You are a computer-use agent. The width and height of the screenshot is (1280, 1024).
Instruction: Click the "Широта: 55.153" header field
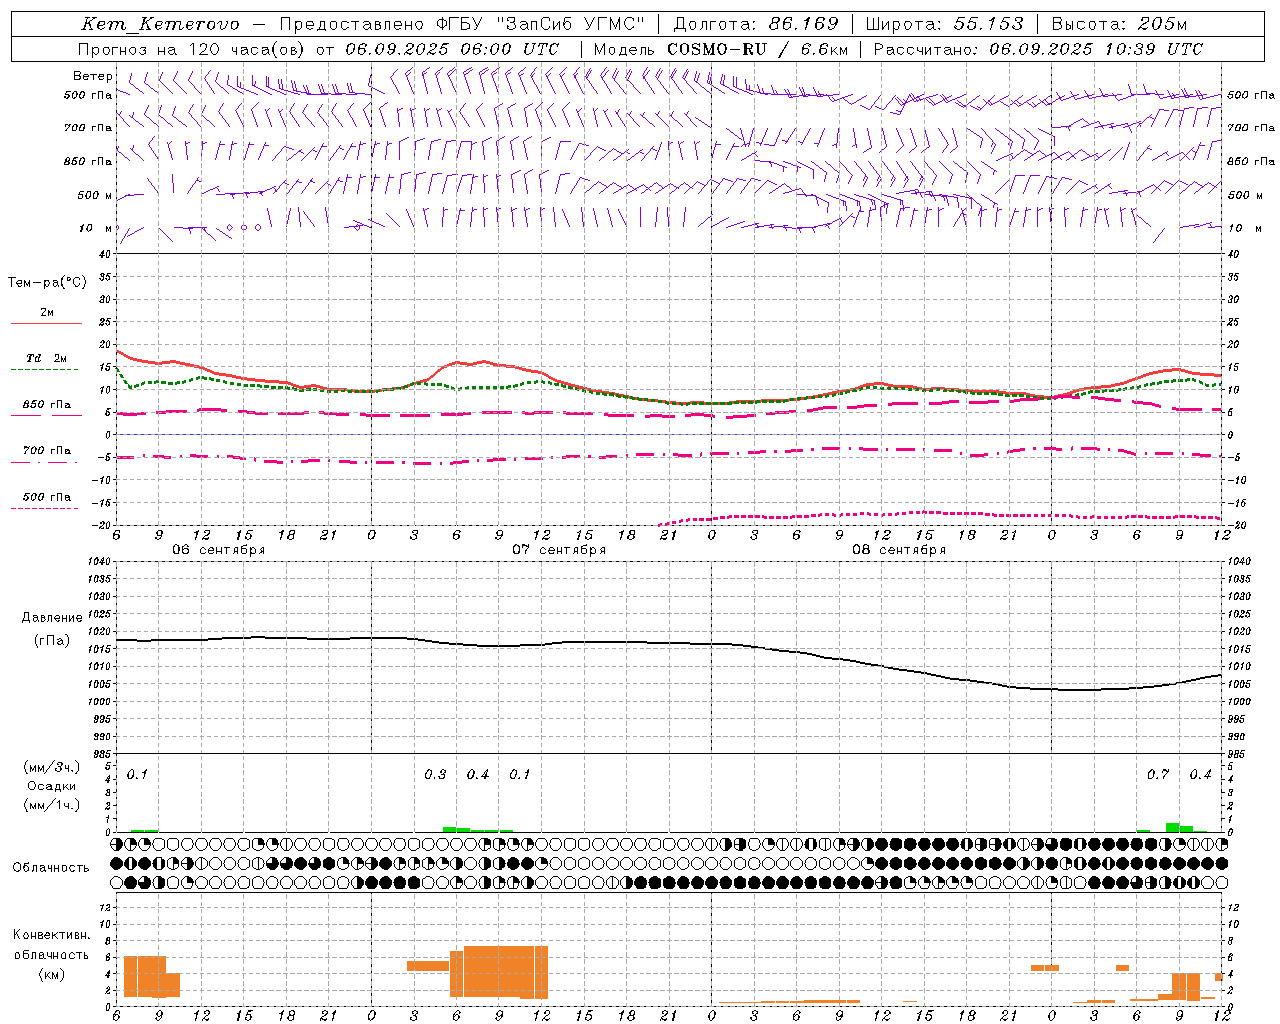click(x=944, y=24)
